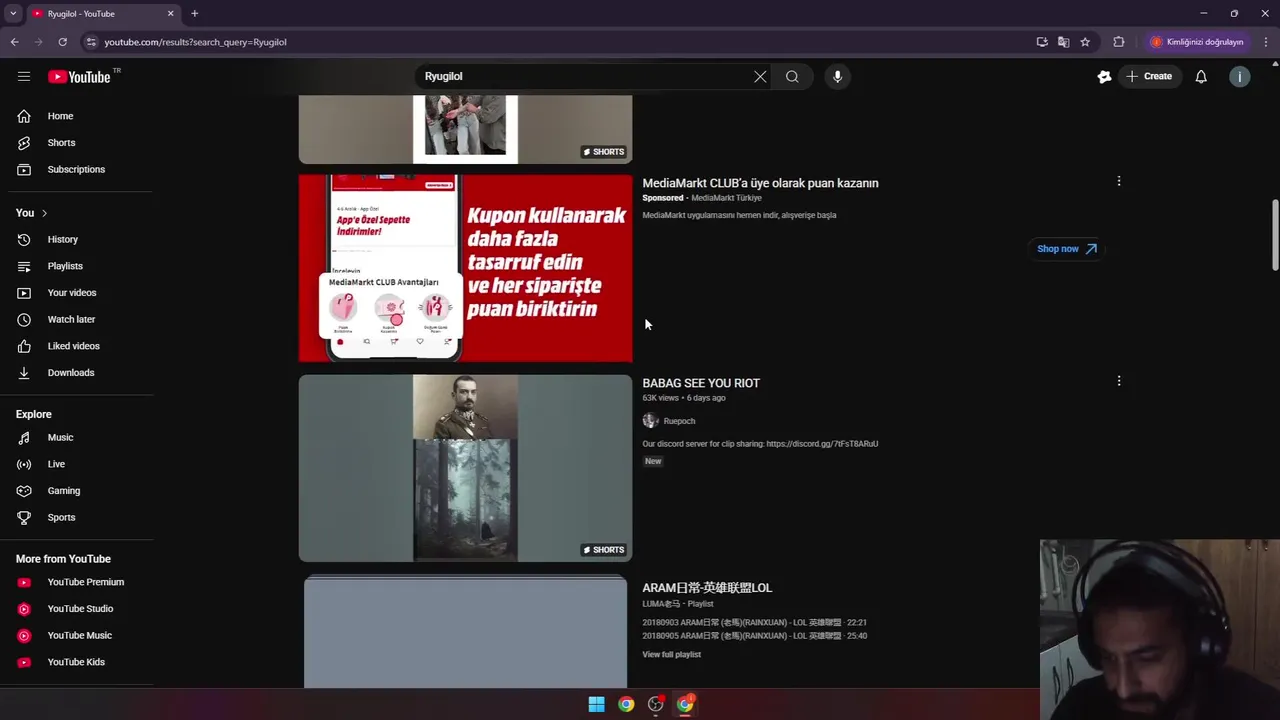Focus the YouTube search input field
This screenshot has height=720, width=1280.
[585, 76]
